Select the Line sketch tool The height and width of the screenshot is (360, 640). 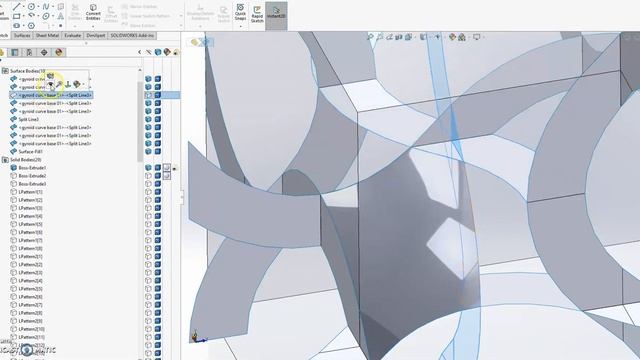point(16,7)
